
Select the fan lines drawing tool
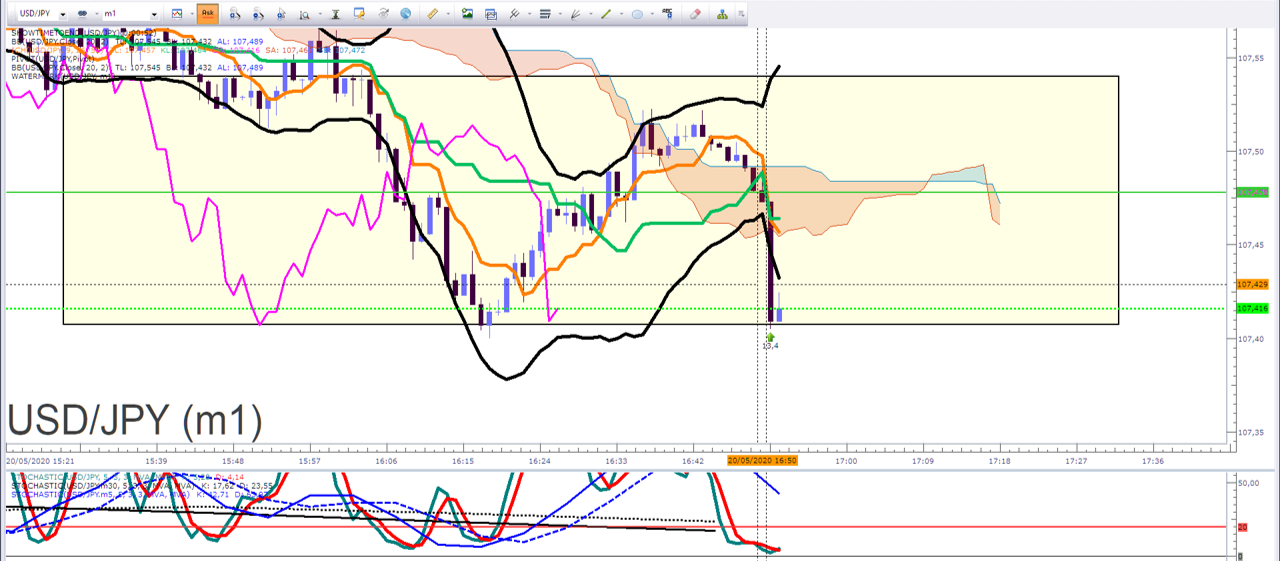point(575,14)
